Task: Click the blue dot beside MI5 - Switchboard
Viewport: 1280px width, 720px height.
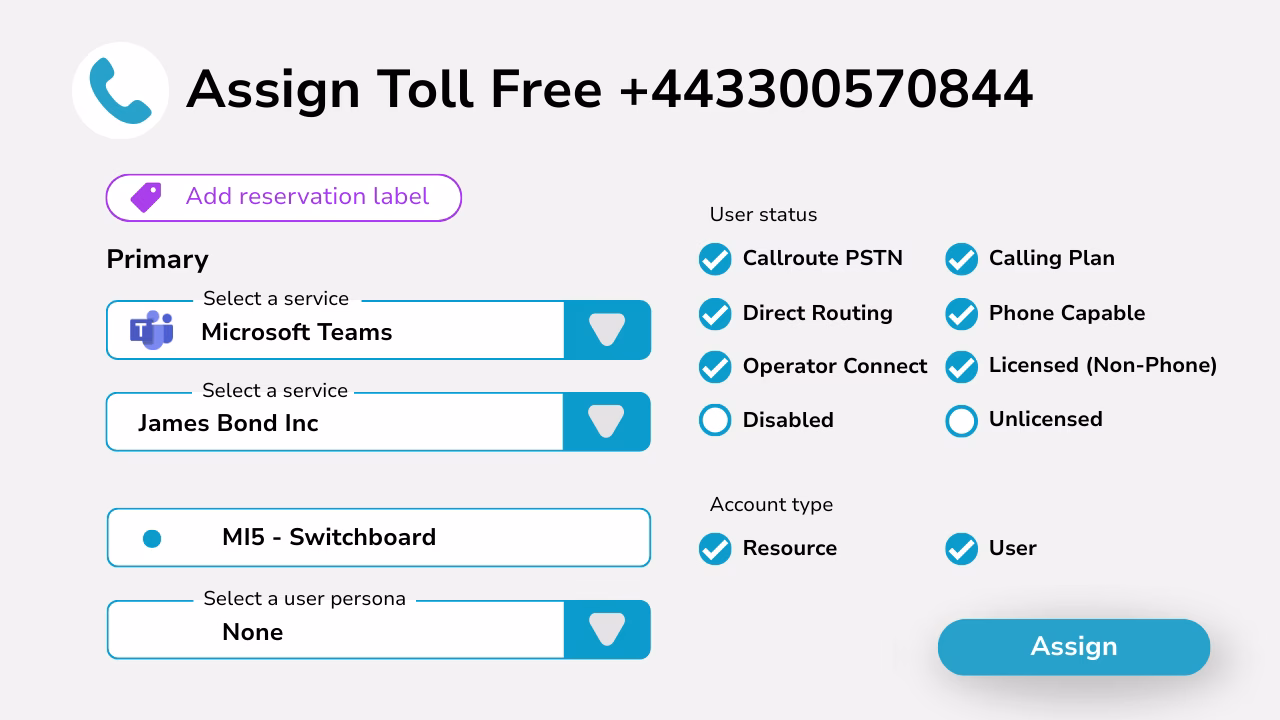Action: [x=152, y=539]
